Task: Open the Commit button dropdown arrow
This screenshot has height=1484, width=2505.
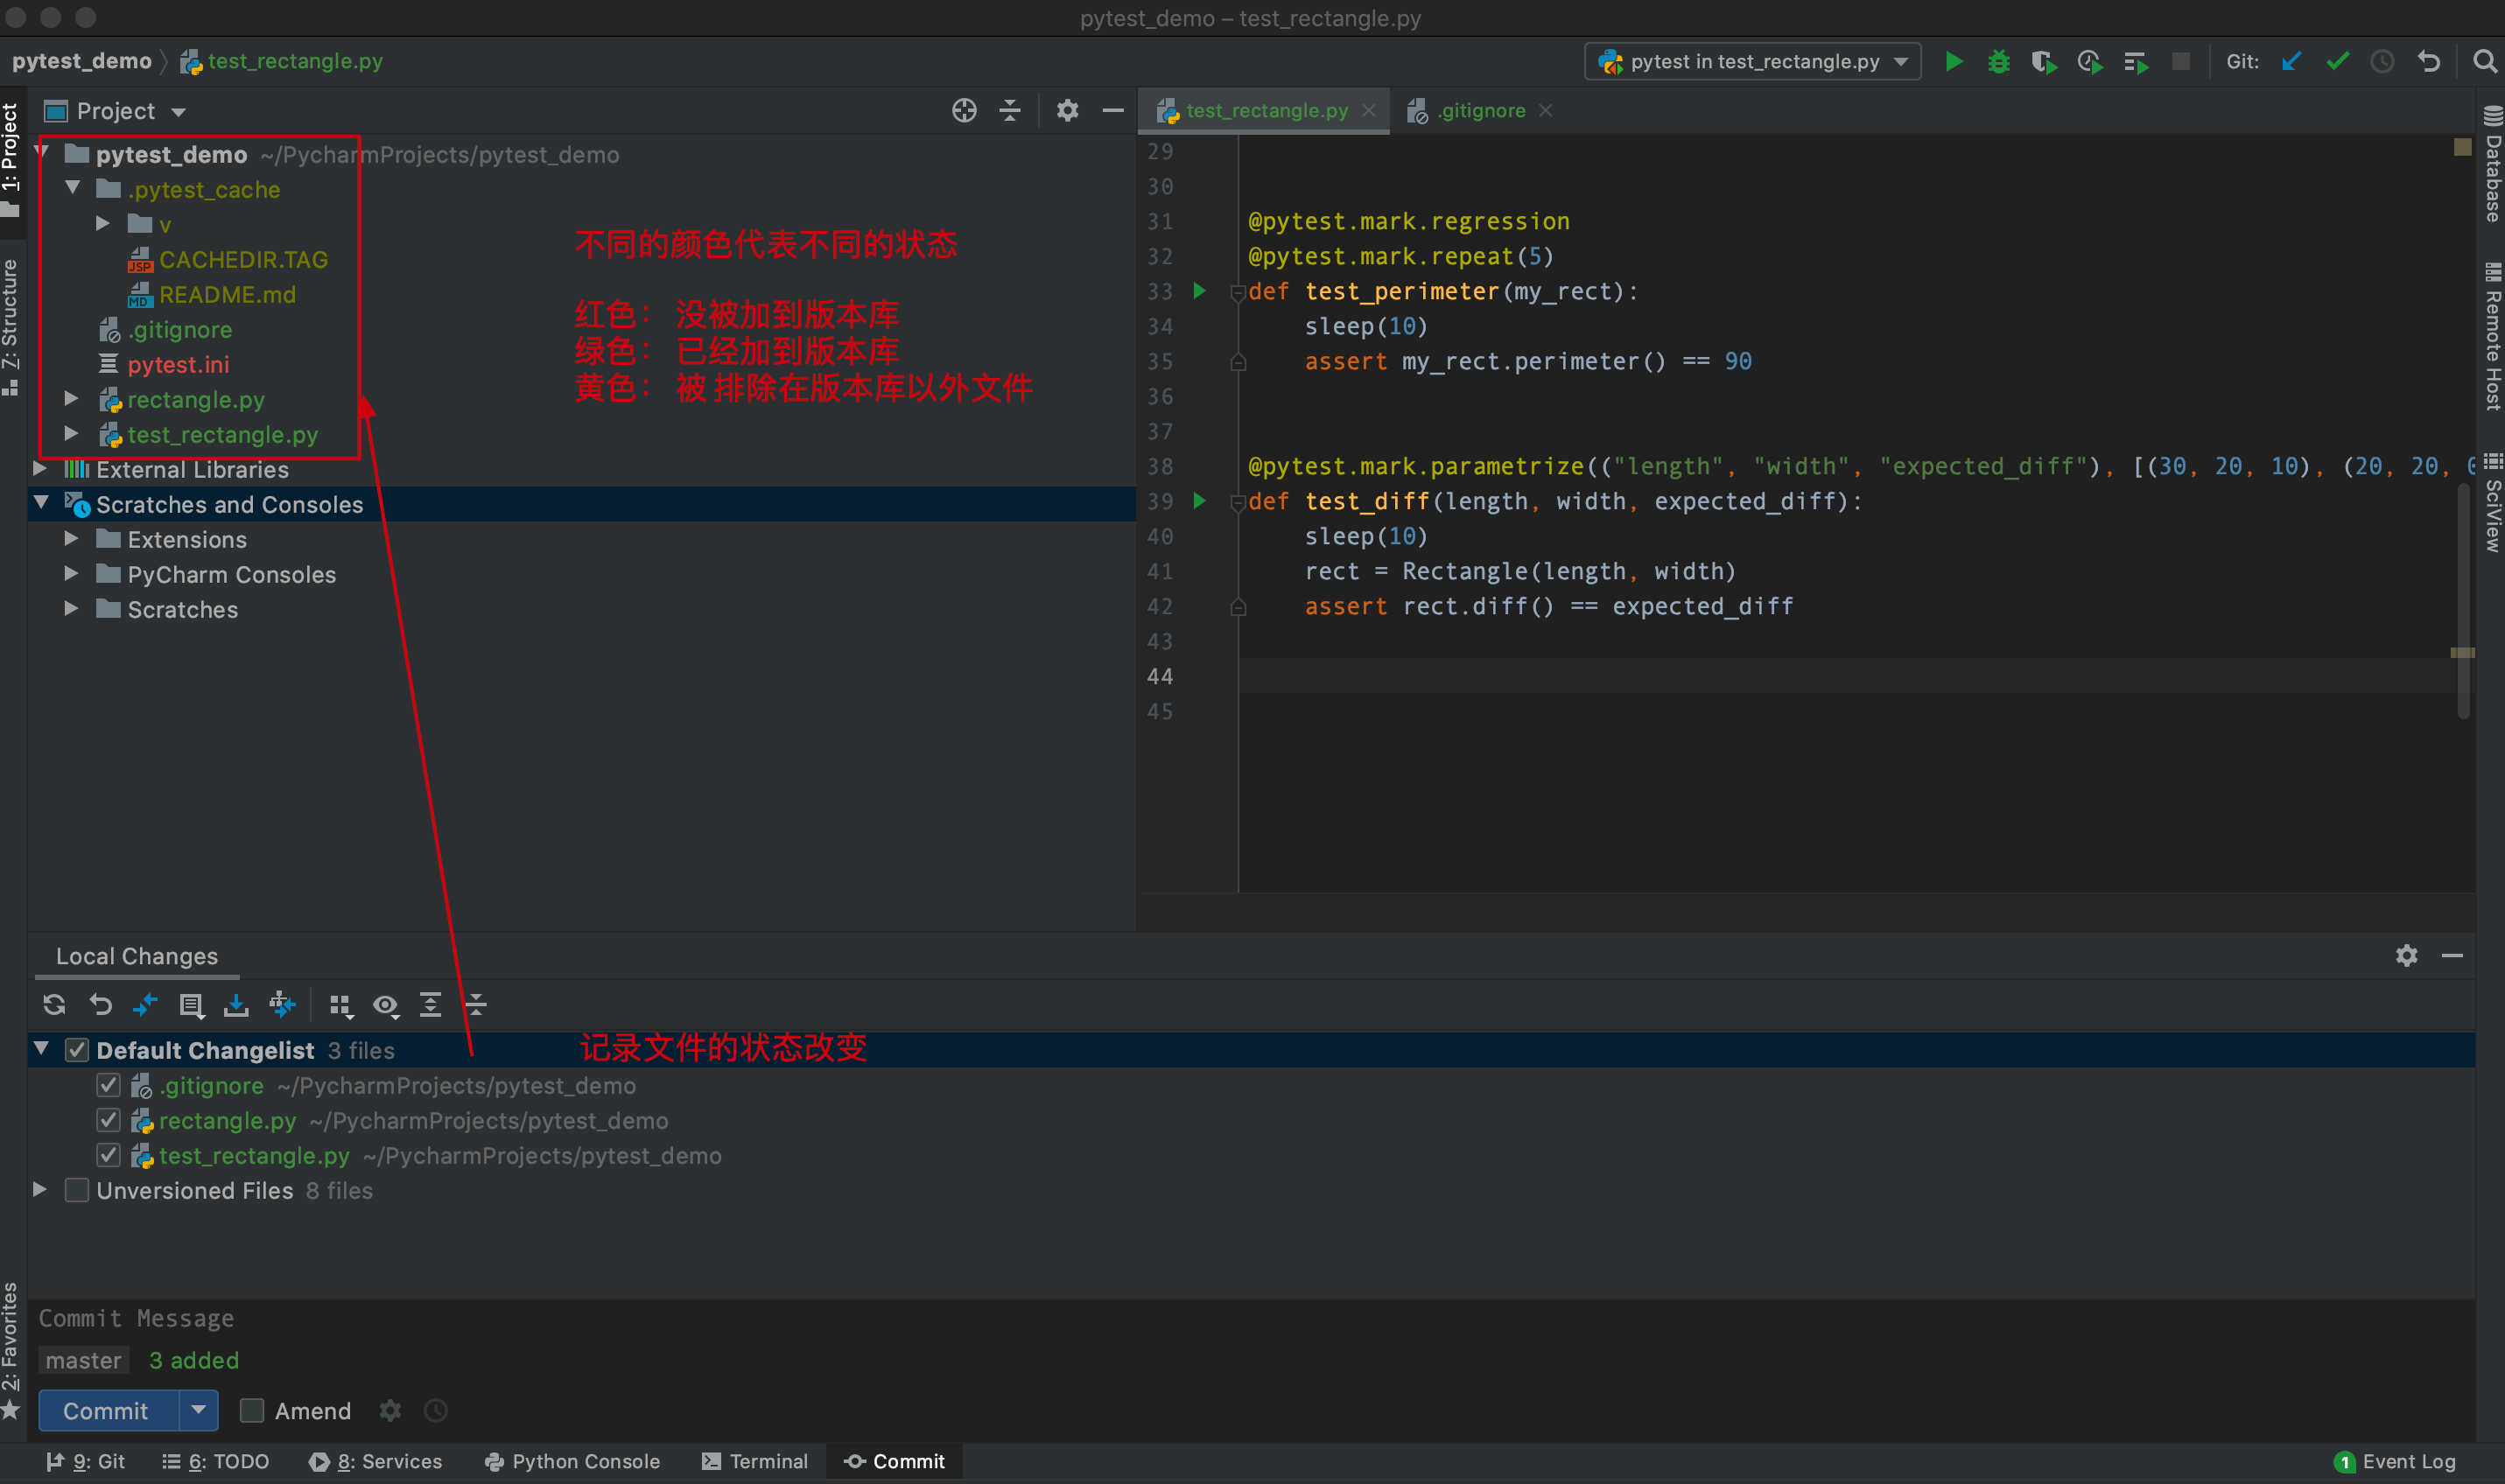Action: pos(199,1410)
